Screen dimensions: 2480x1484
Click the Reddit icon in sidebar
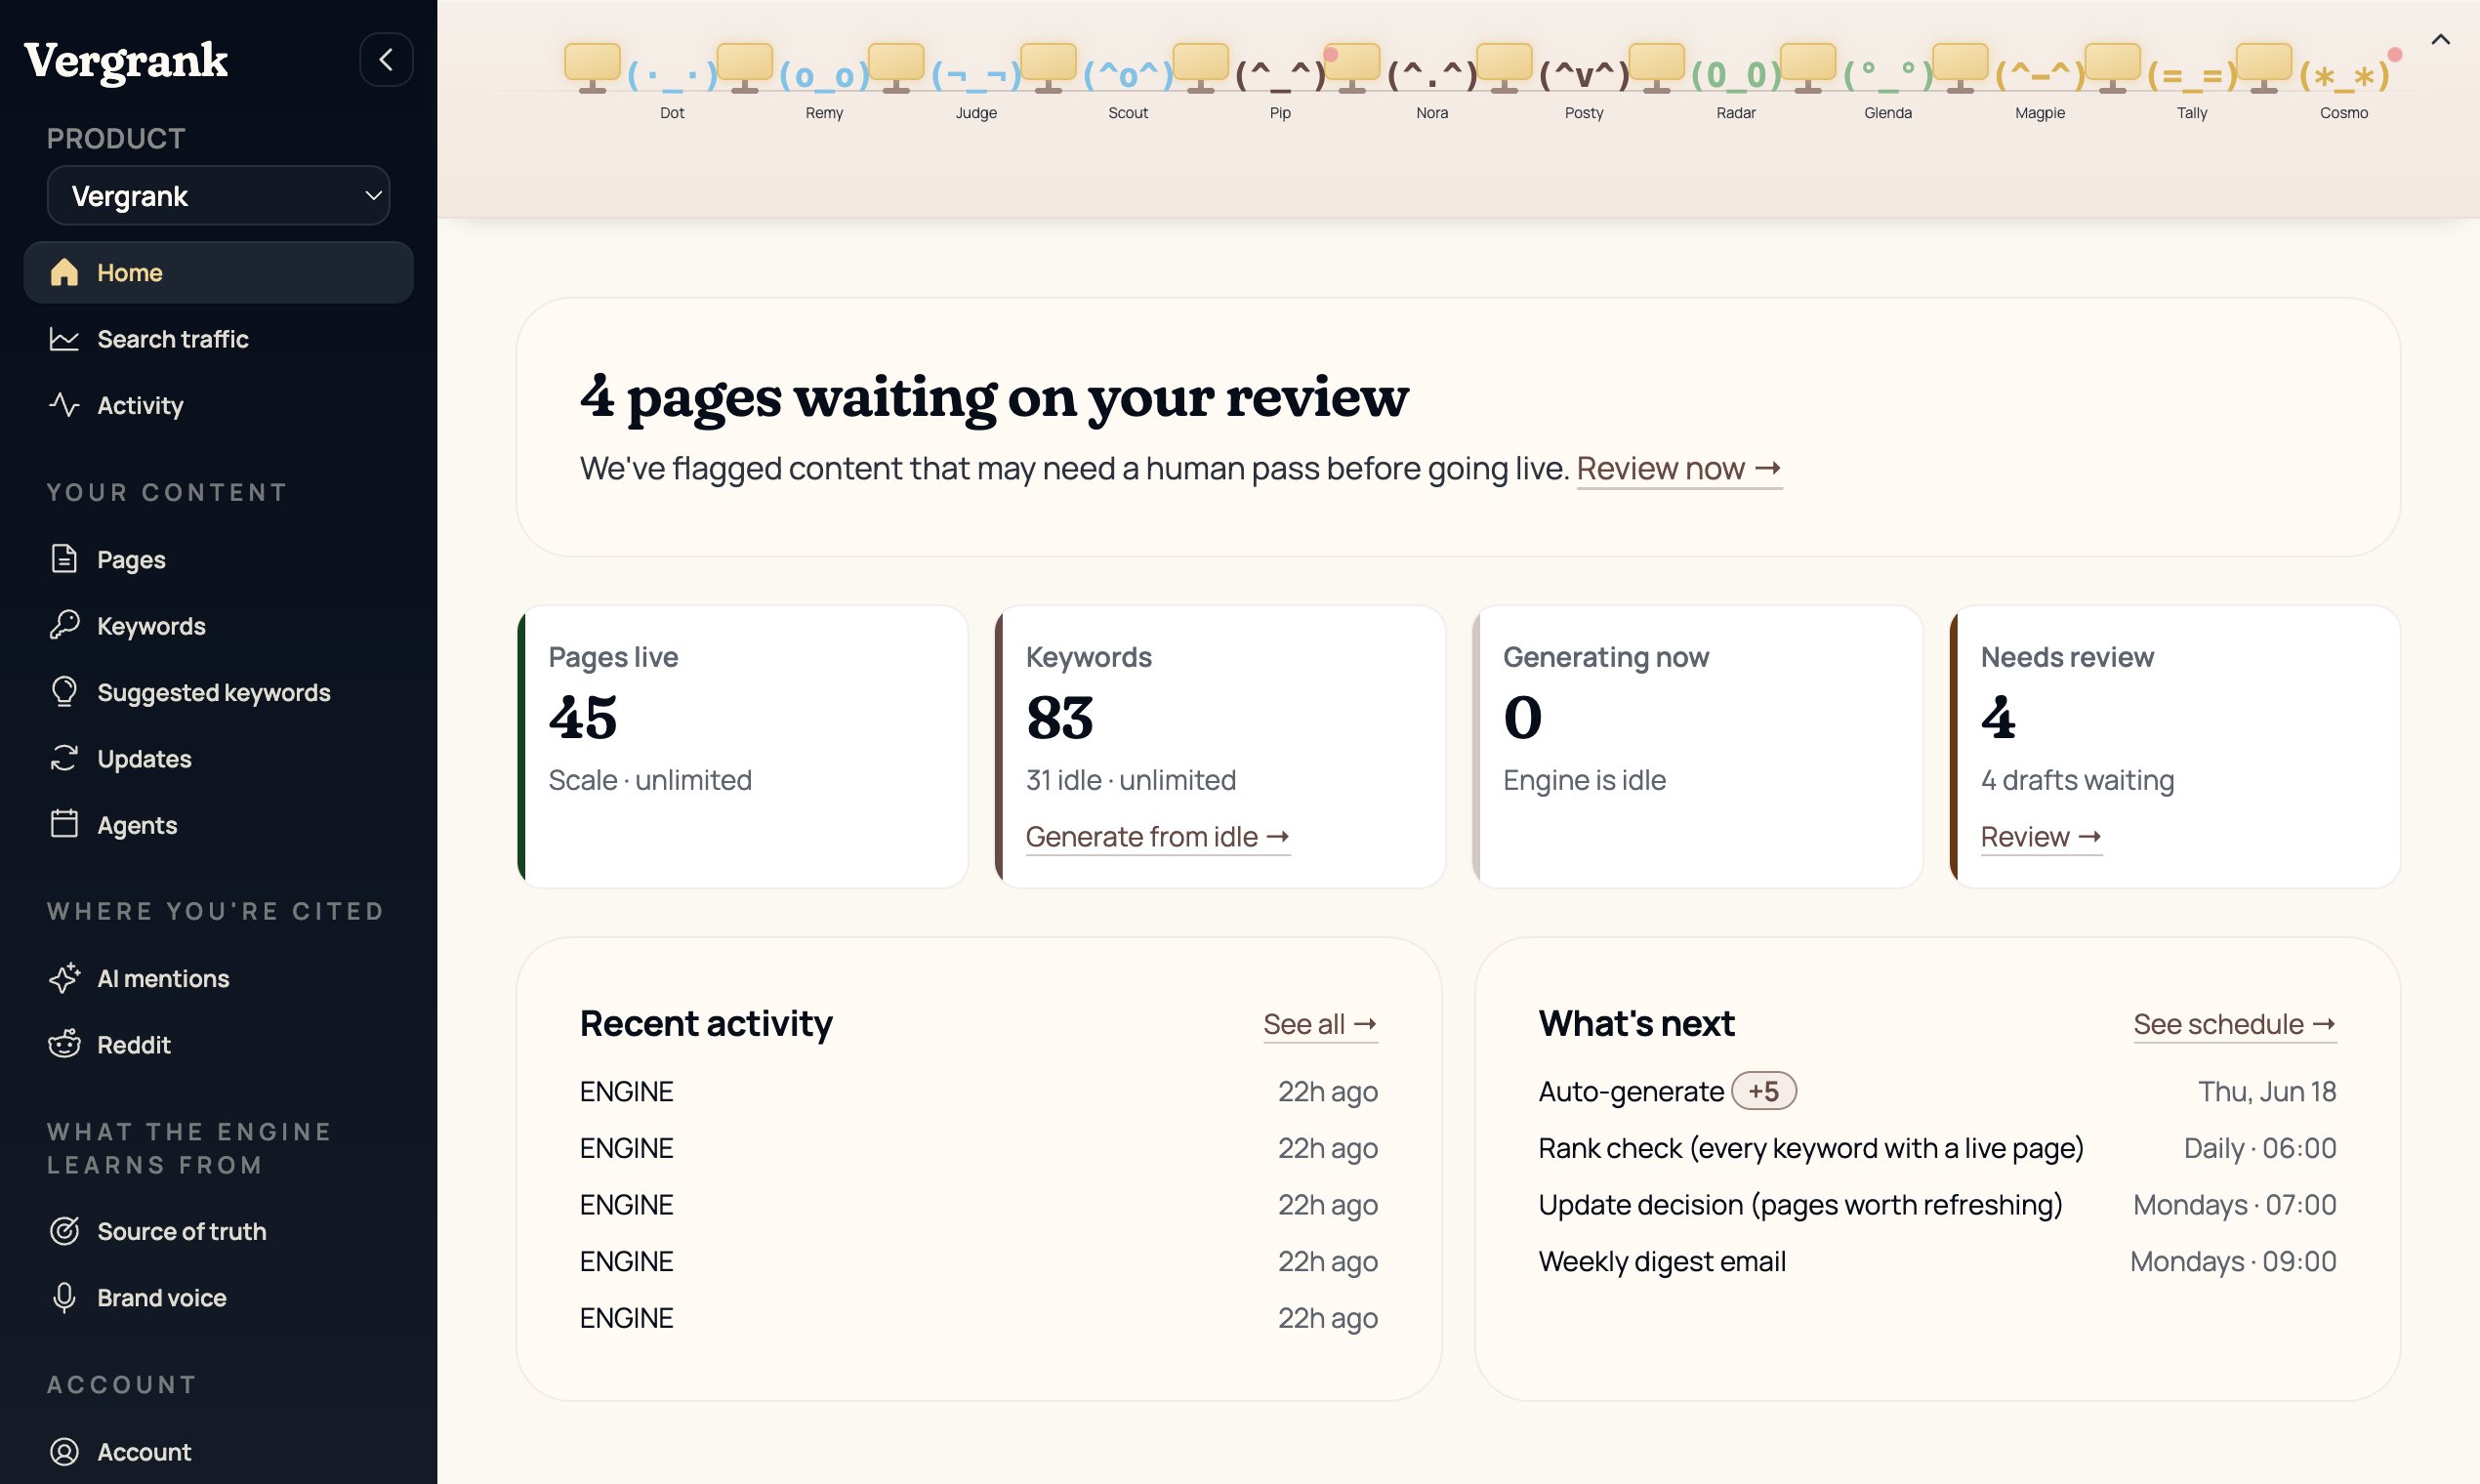pos(64,1044)
